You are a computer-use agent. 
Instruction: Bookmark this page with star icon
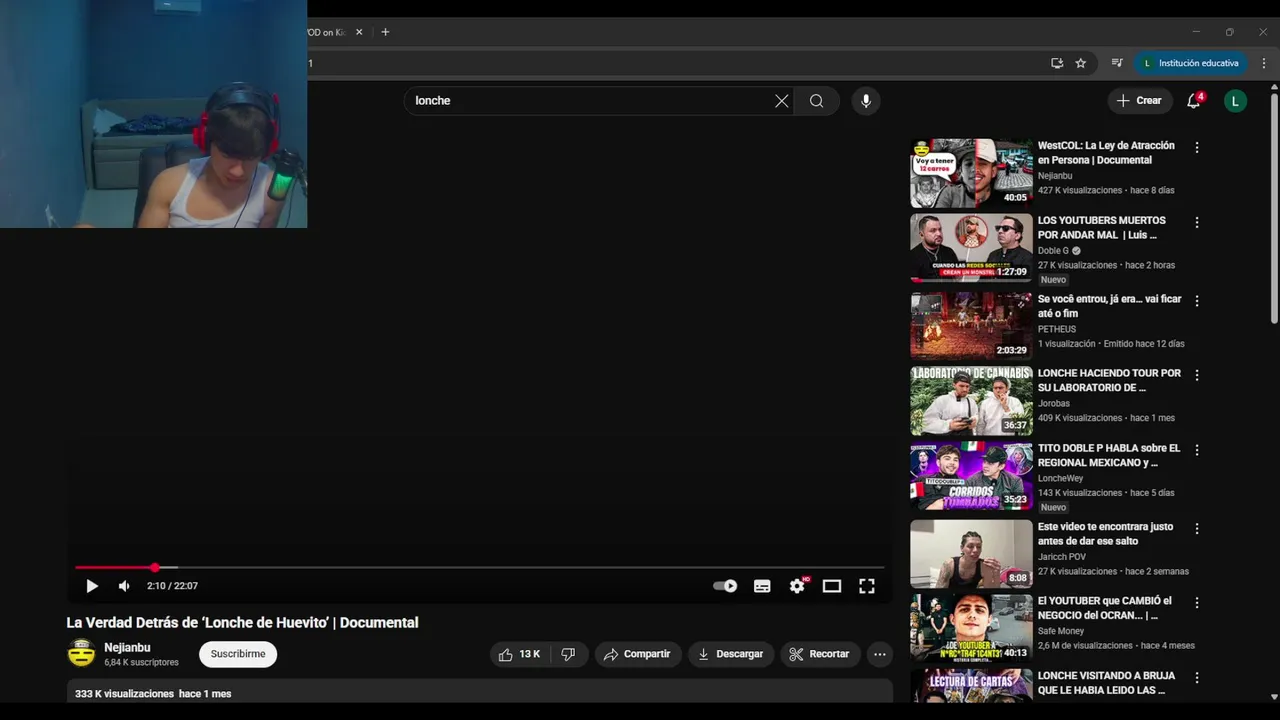(x=1081, y=63)
